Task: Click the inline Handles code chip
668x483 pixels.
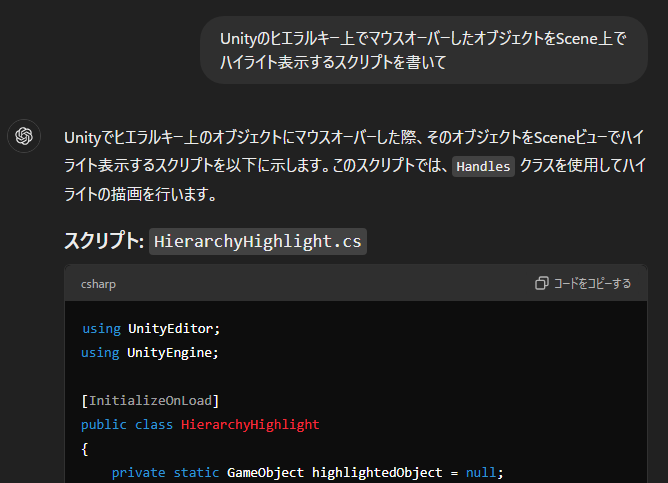Action: (483, 166)
